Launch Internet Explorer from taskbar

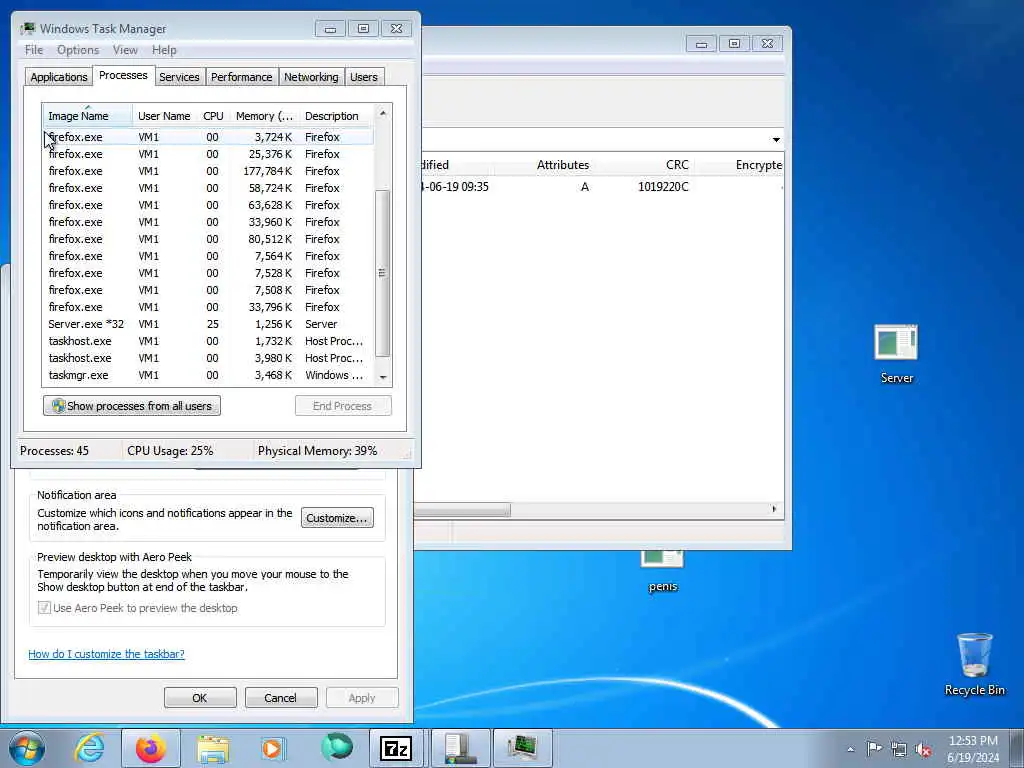89,748
